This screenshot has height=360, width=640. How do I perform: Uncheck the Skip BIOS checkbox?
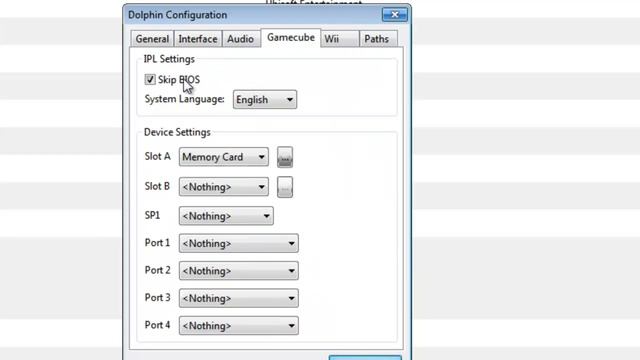[150, 79]
